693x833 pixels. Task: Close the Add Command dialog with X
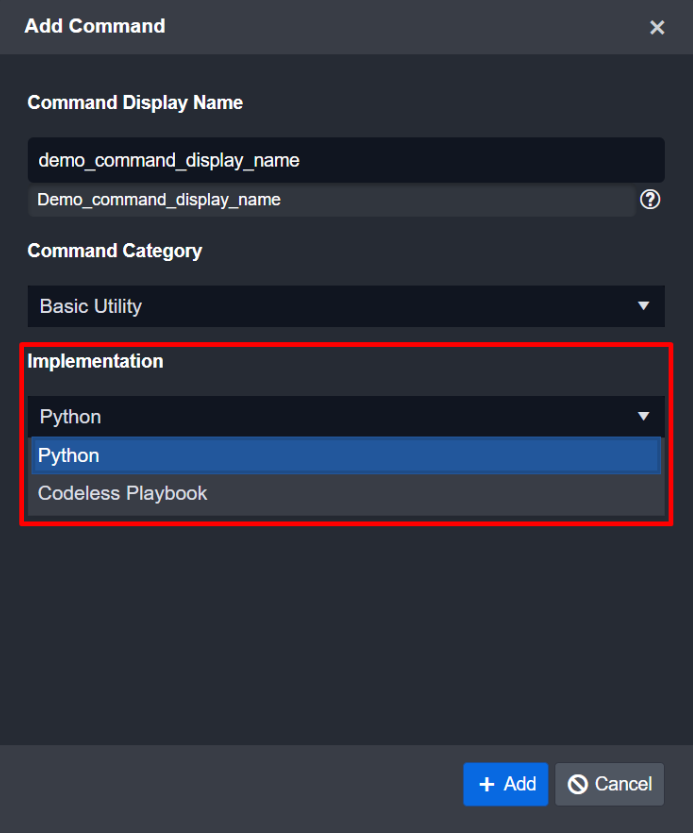(657, 28)
